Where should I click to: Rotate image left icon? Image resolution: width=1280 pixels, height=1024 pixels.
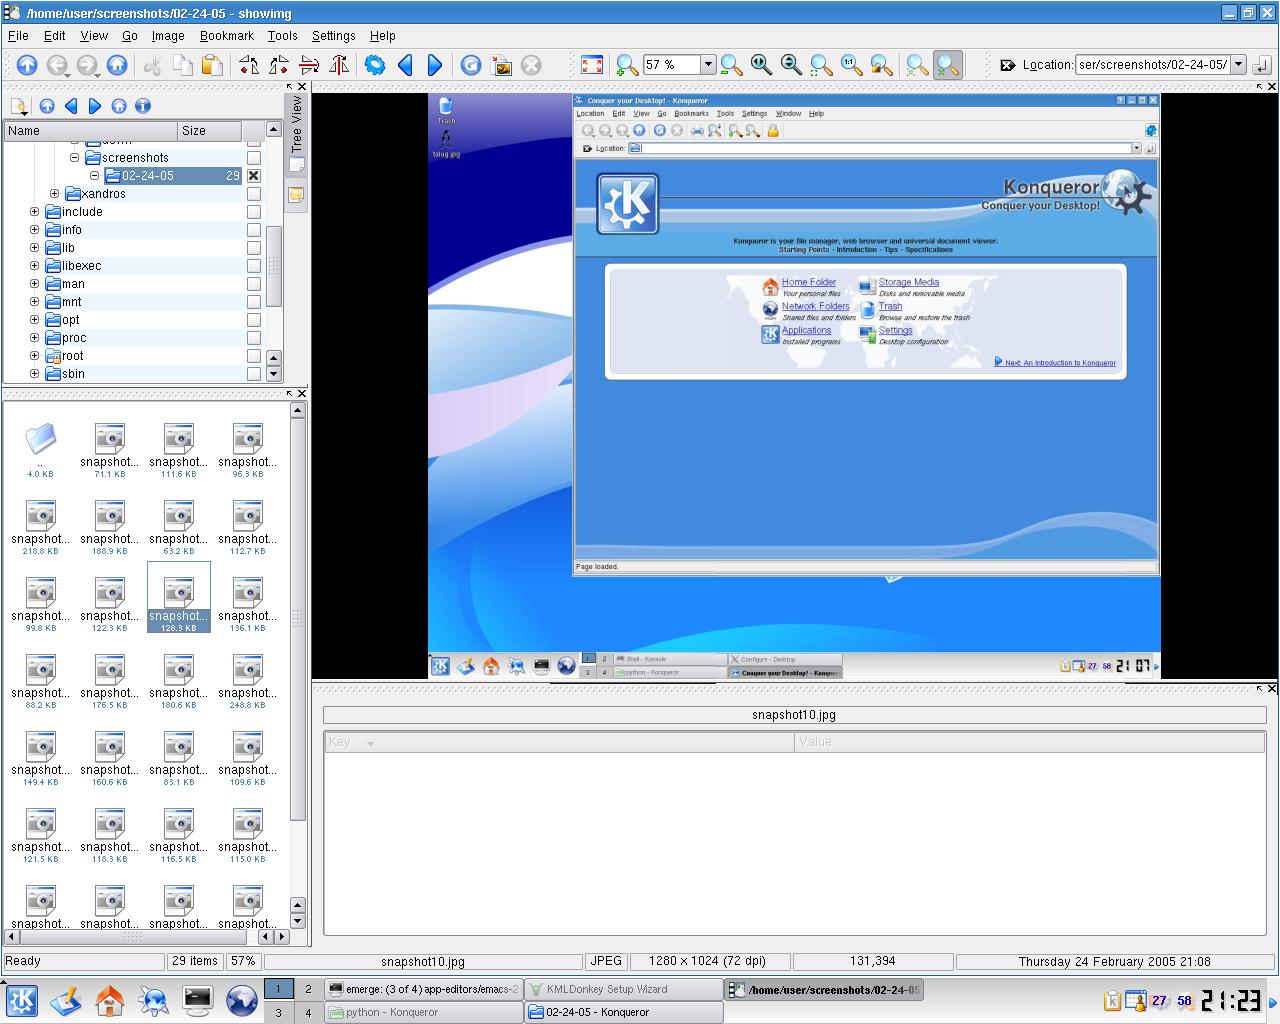point(249,65)
